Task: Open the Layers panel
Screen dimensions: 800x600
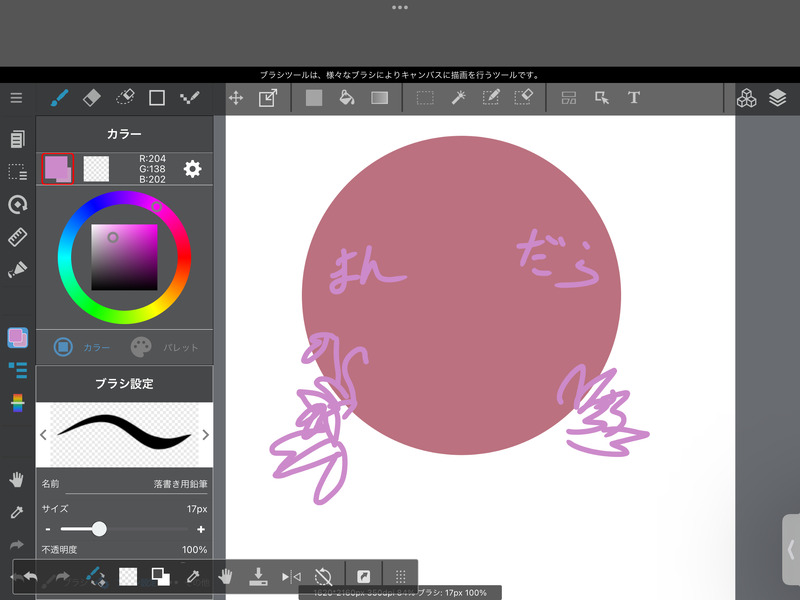Action: point(778,97)
